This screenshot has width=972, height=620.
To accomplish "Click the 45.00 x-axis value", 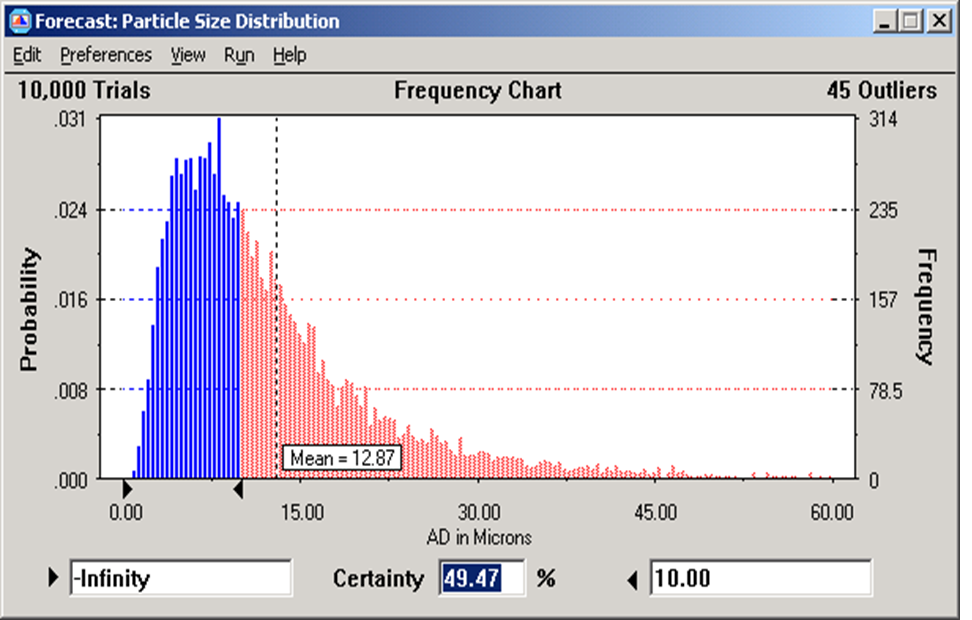I will point(655,513).
